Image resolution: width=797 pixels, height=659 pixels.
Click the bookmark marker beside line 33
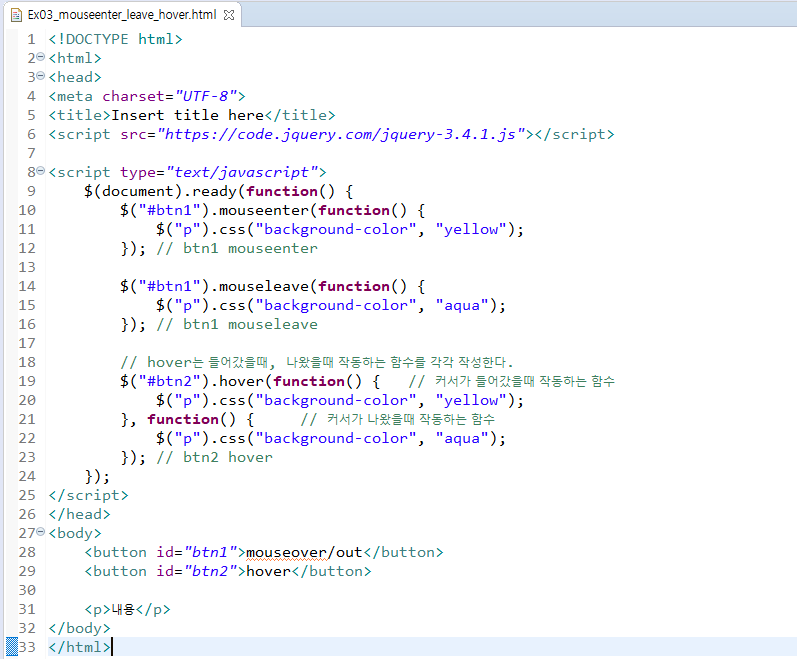(x=11, y=647)
